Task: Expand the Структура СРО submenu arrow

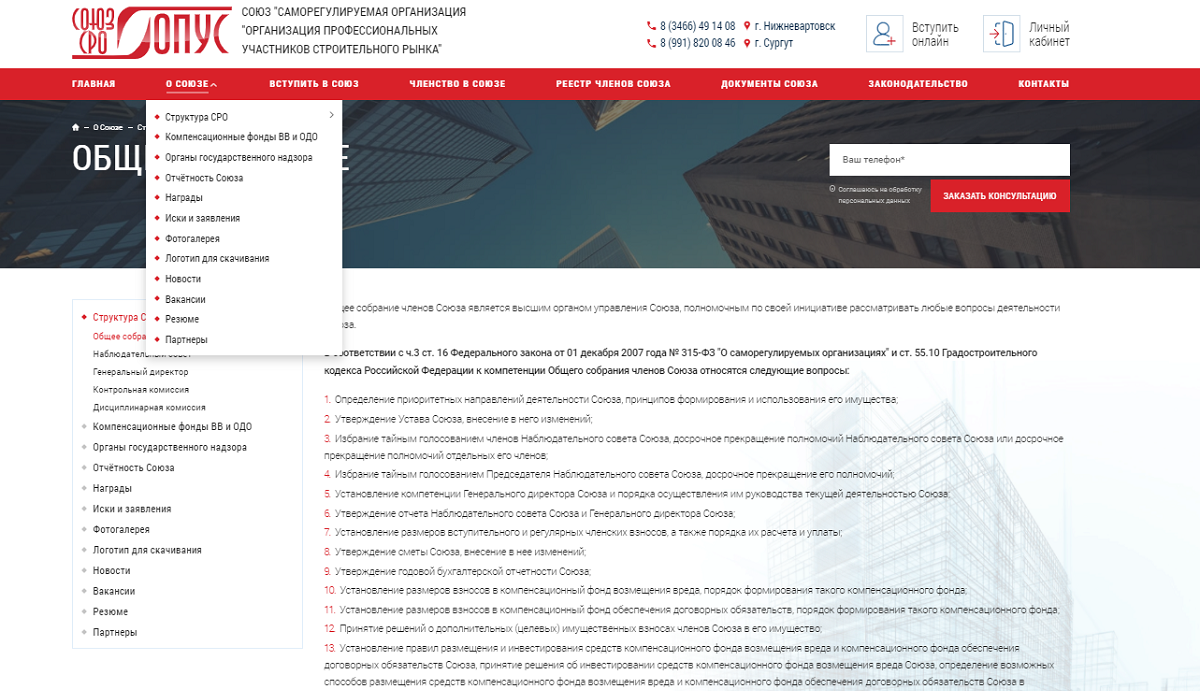Action: pyautogui.click(x=331, y=117)
